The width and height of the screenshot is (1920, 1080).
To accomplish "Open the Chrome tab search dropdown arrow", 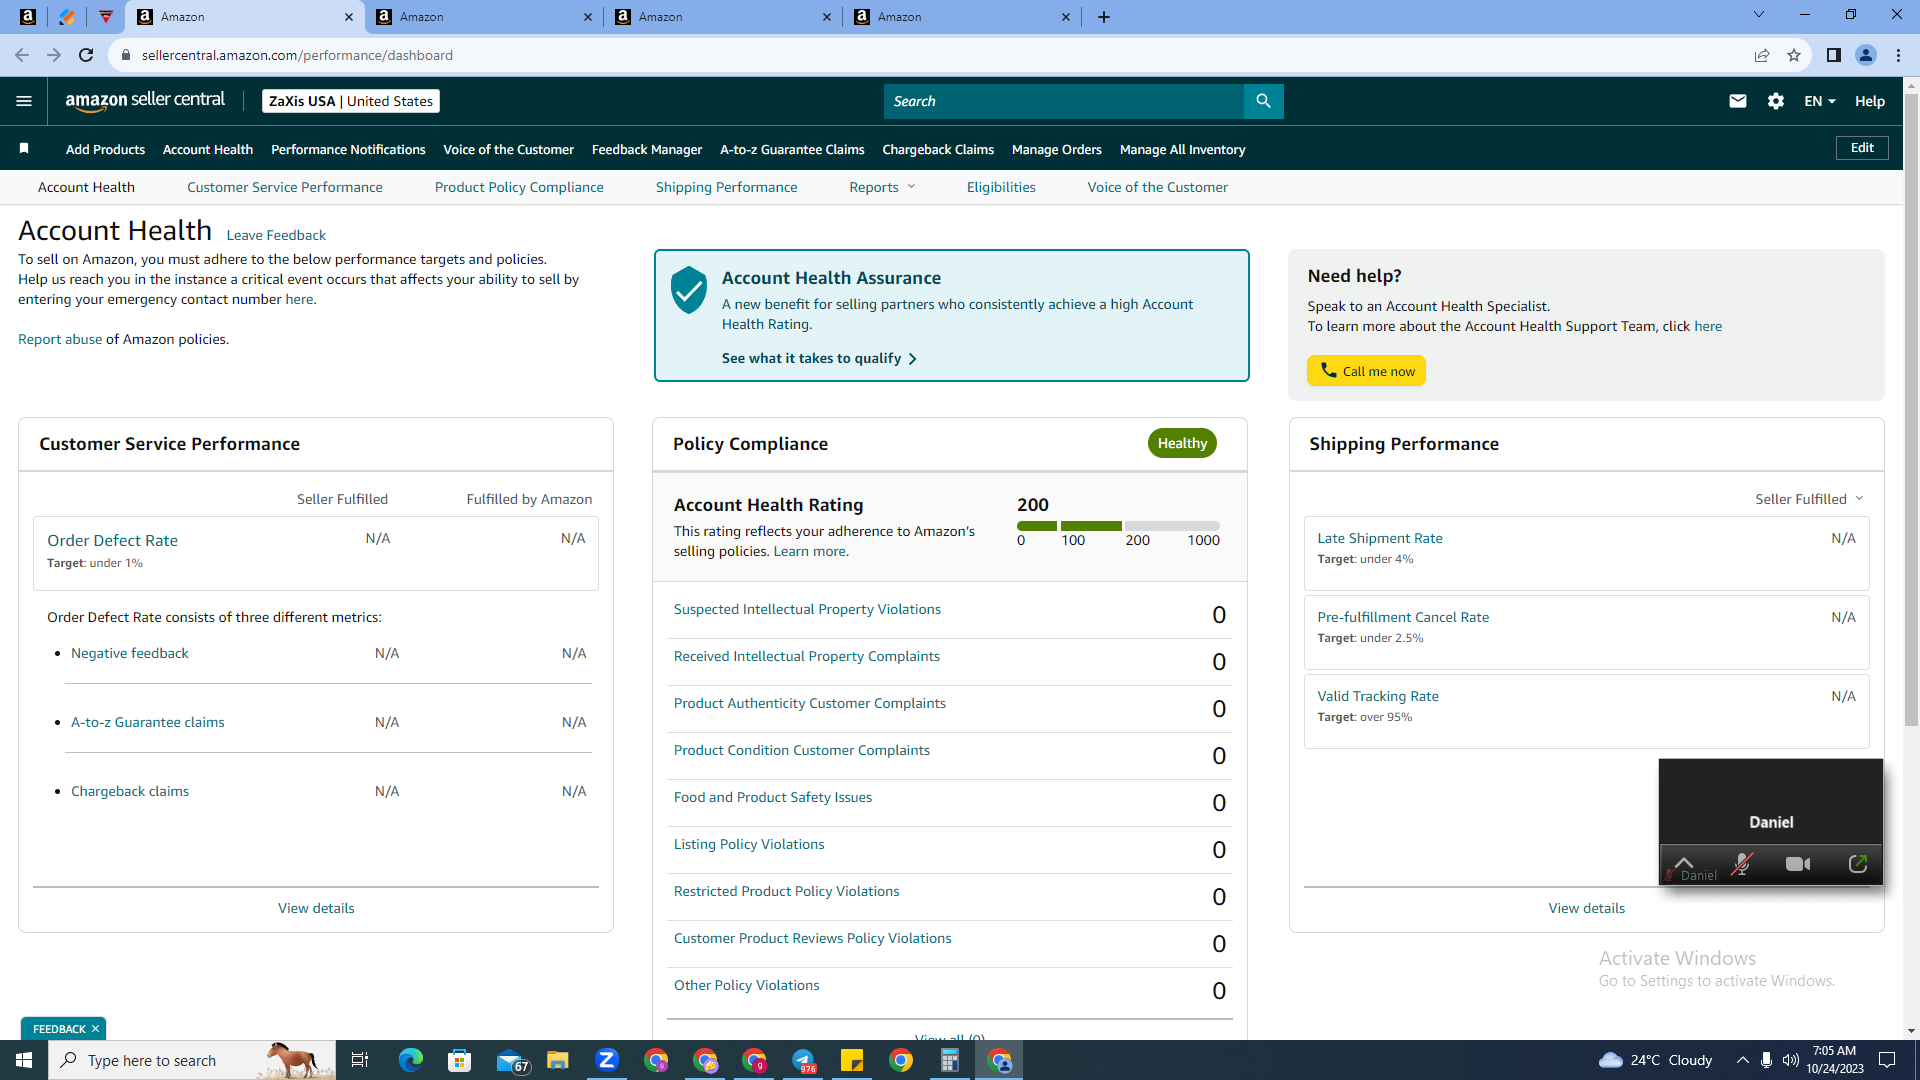I will 1759,15.
